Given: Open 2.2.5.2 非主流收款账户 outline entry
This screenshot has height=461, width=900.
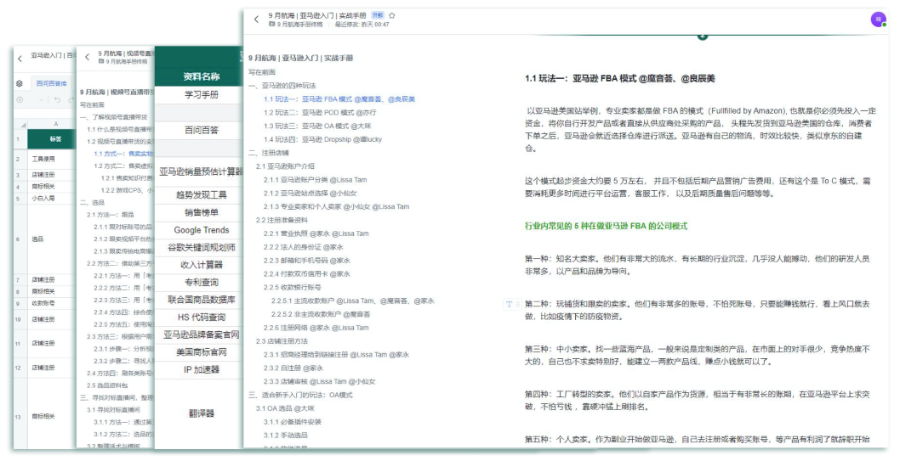Looking at the screenshot, I should [321, 315].
